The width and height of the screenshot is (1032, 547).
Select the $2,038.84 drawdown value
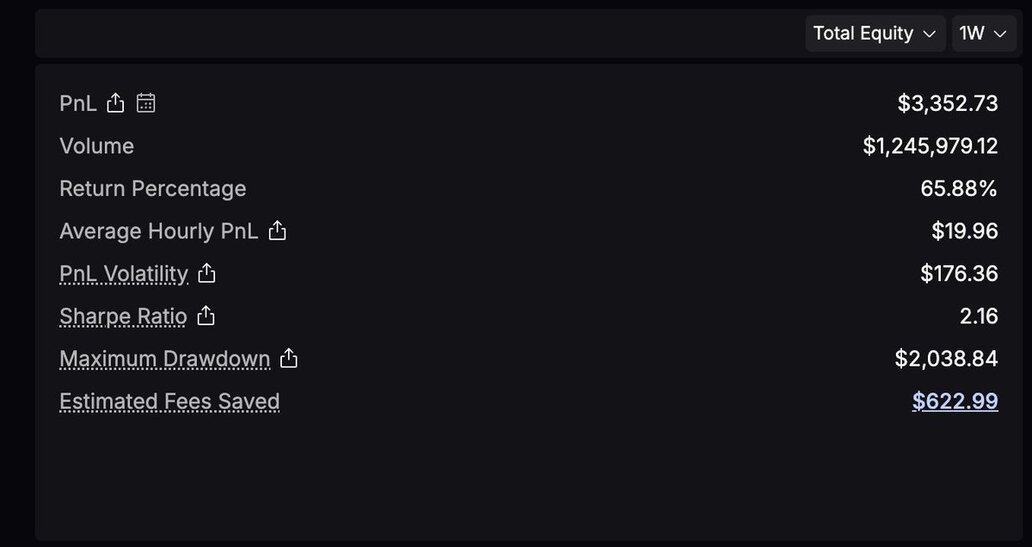coord(946,358)
